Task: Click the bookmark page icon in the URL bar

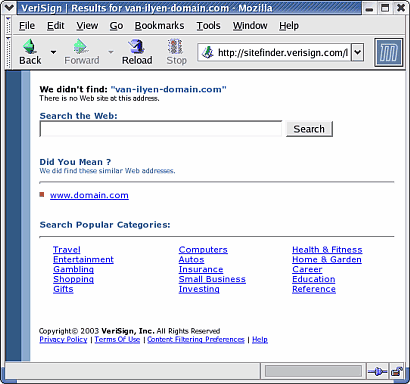Action: [208, 52]
